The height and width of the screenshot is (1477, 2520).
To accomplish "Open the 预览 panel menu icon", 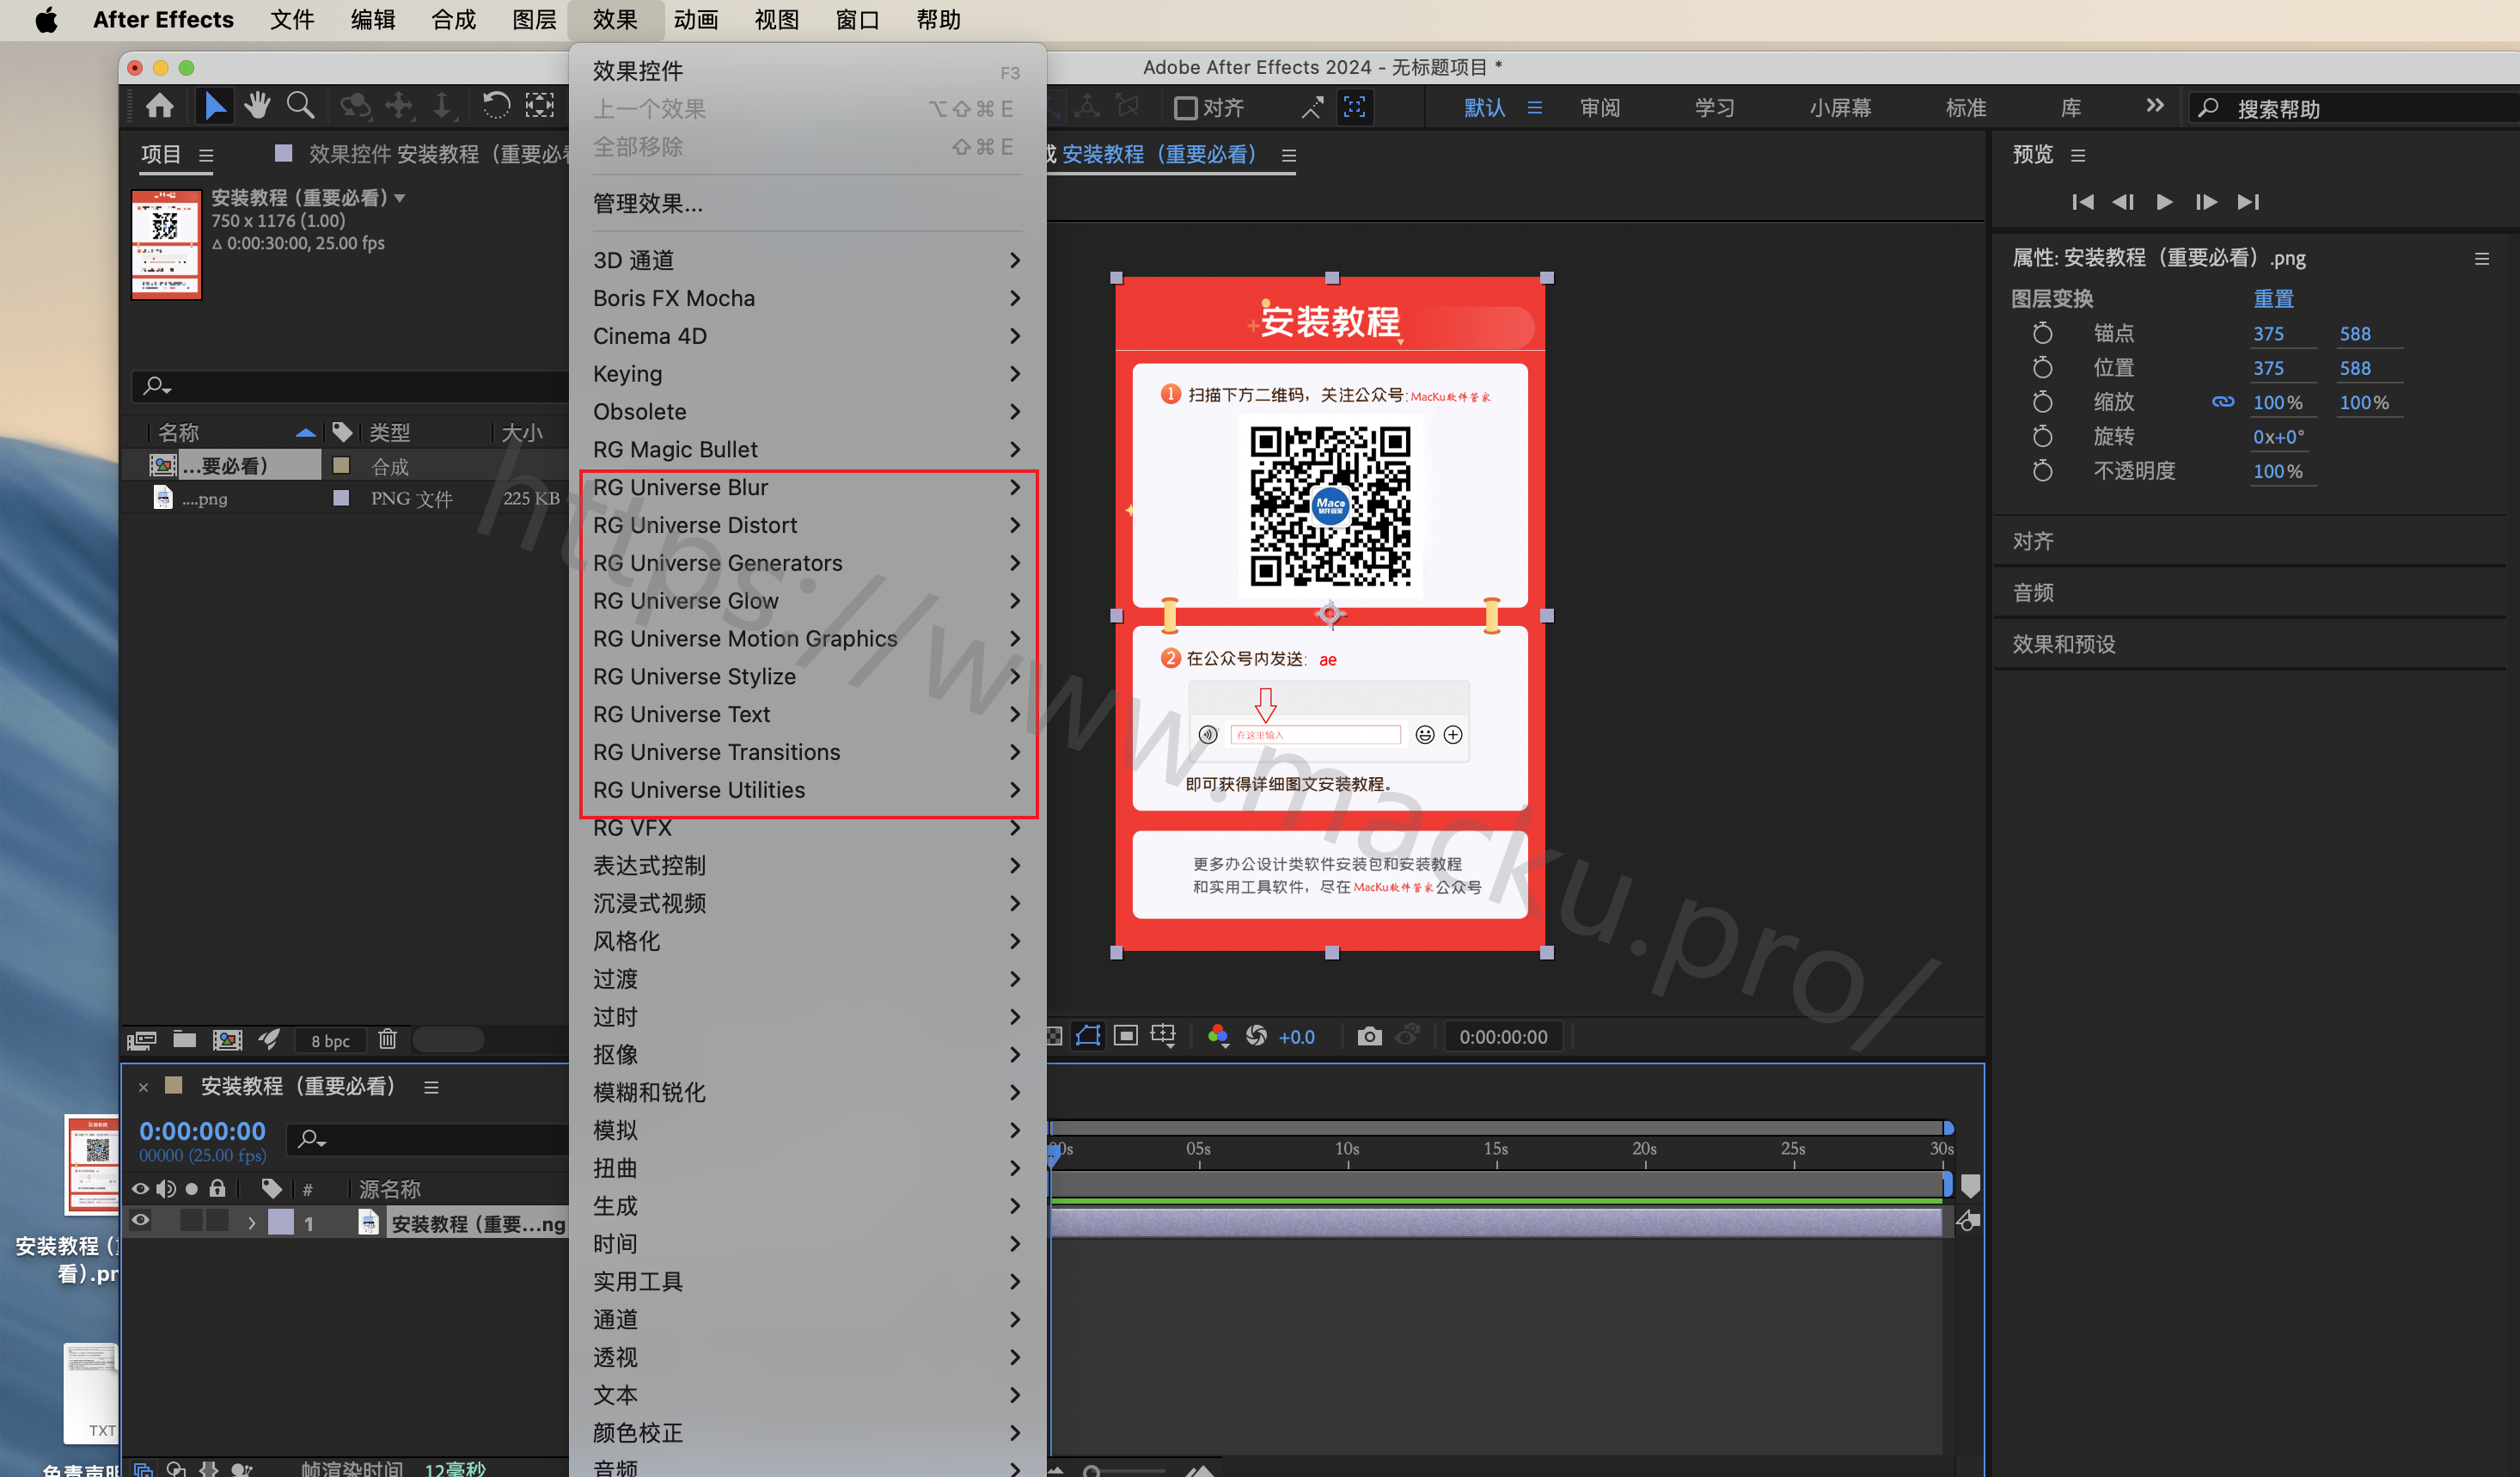I will tap(2078, 155).
